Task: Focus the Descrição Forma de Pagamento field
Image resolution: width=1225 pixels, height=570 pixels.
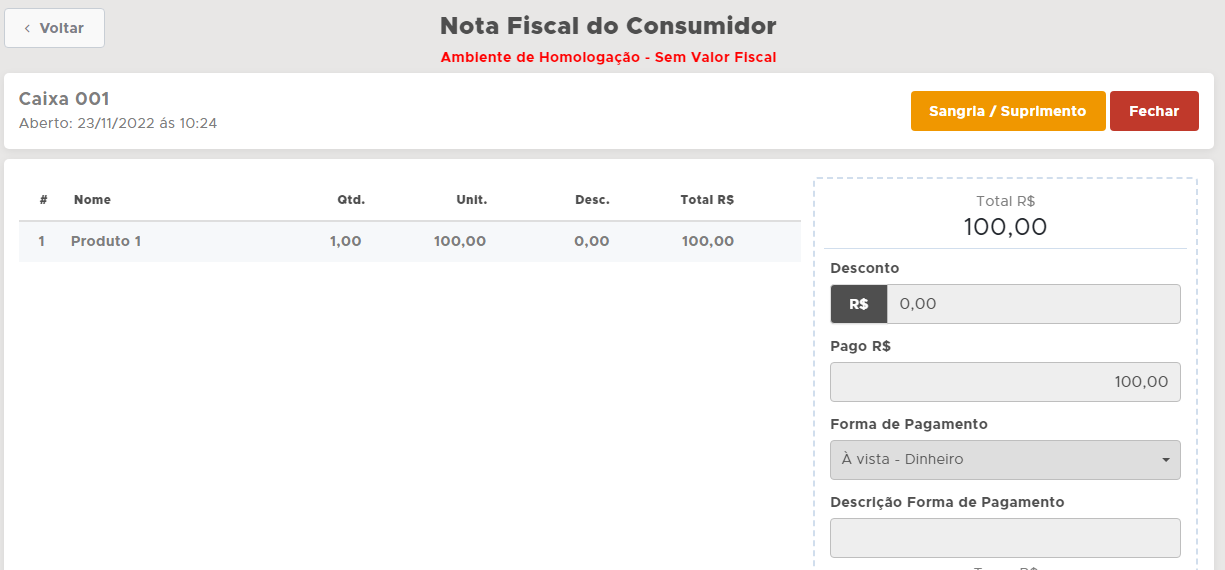Action: pyautogui.click(x=1005, y=538)
